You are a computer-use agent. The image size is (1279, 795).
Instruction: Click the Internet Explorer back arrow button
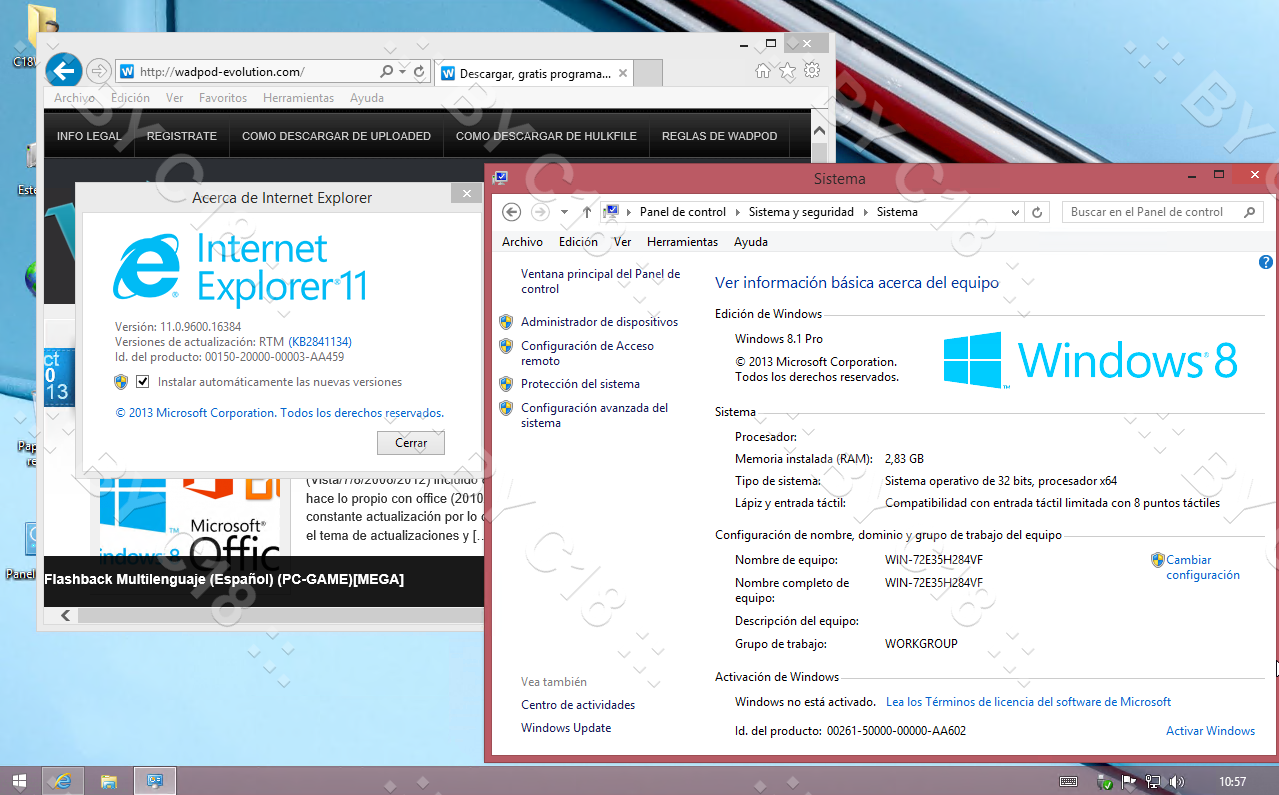point(64,71)
